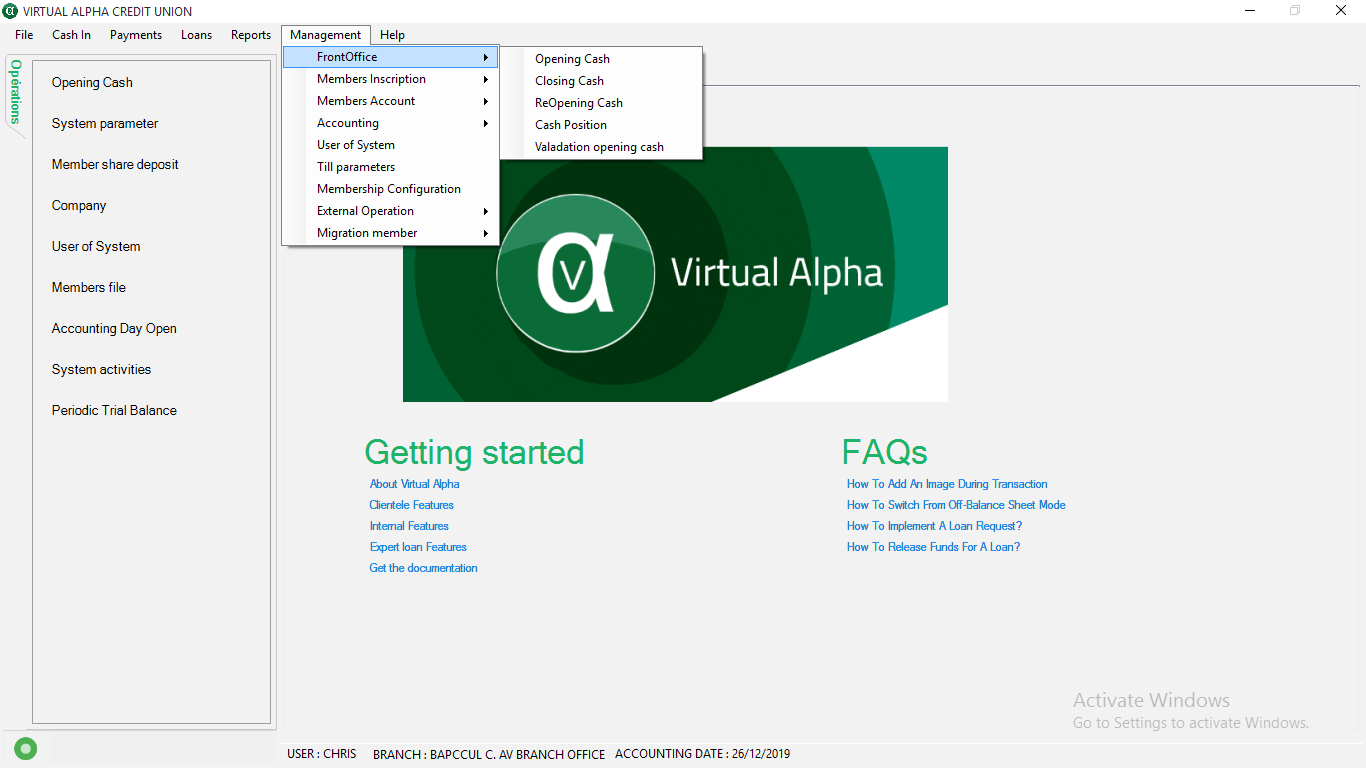Click Get the documentation link
The width and height of the screenshot is (1366, 768).
point(423,568)
